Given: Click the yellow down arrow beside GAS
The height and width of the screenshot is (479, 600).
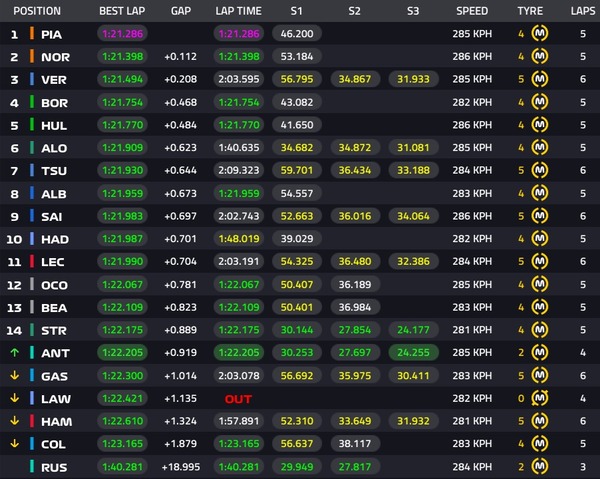Looking at the screenshot, I should point(15,375).
